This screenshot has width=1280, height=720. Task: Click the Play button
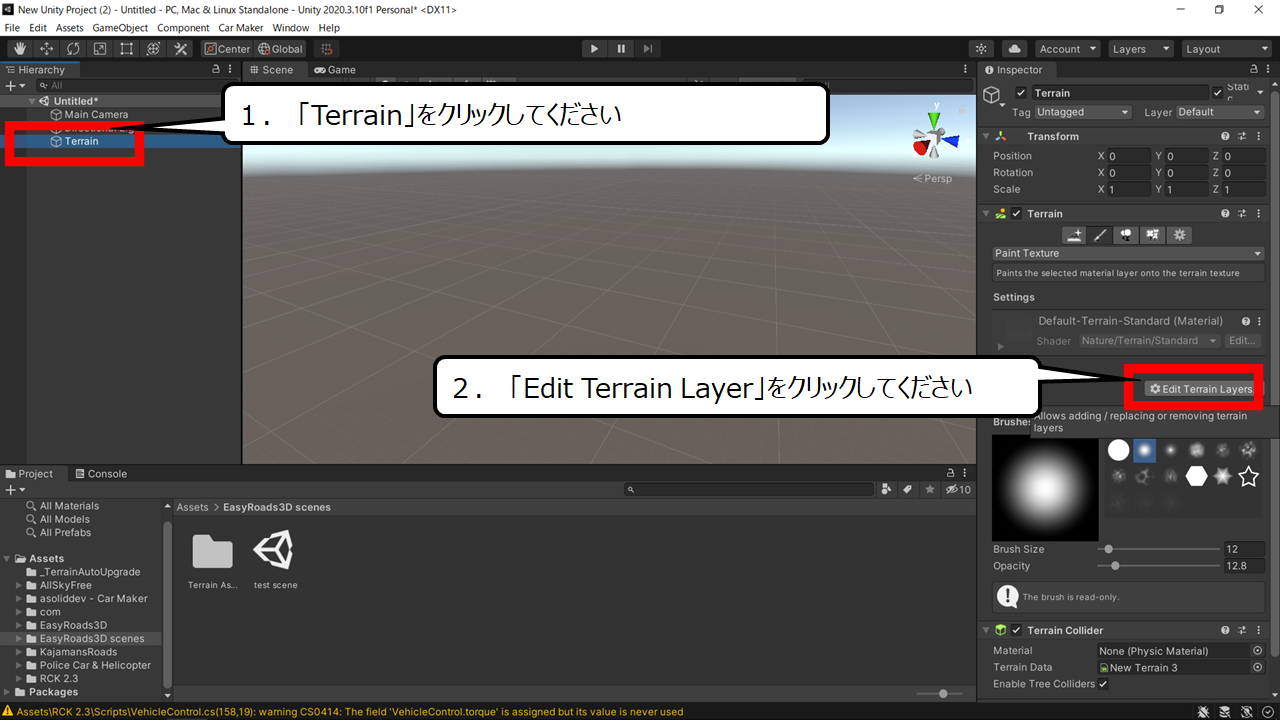(594, 49)
